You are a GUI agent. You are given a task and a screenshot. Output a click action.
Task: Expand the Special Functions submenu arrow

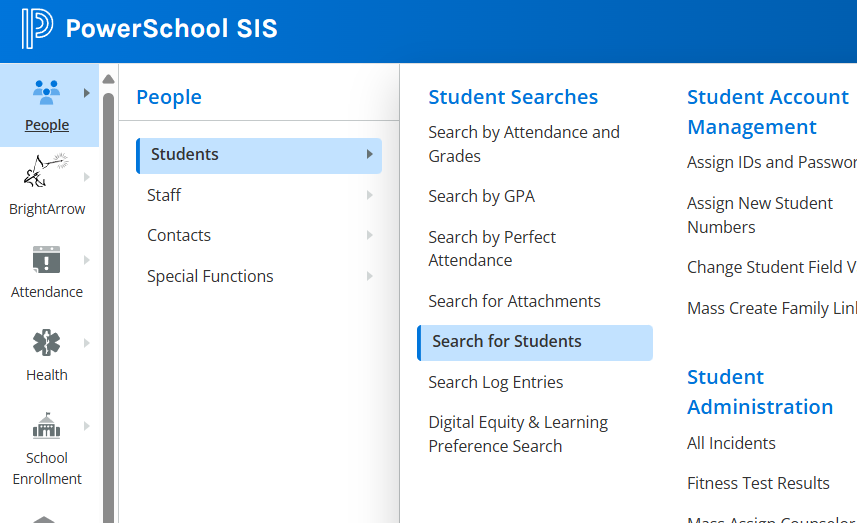click(x=370, y=276)
